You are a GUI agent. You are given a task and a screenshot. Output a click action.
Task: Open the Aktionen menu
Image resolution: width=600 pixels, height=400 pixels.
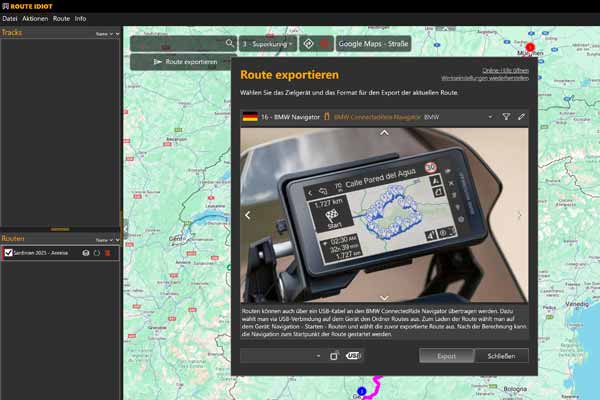[35, 18]
